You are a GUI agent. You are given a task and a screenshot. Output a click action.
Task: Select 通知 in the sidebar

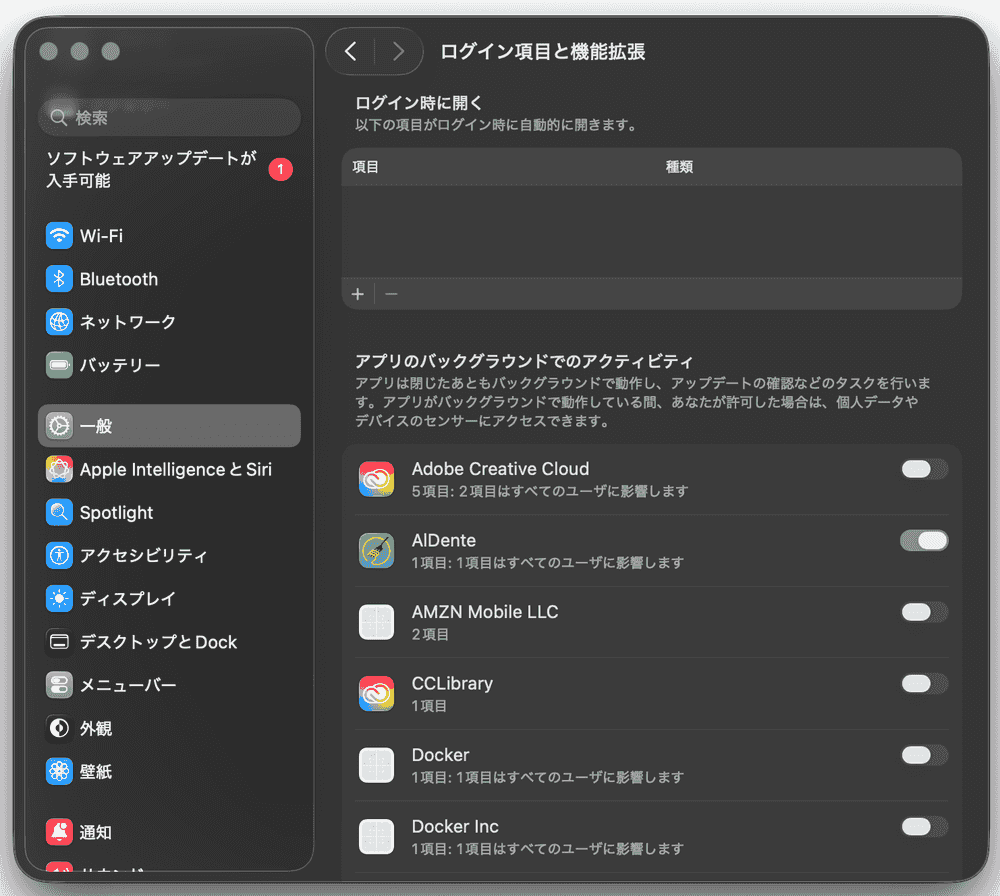[x=169, y=832]
